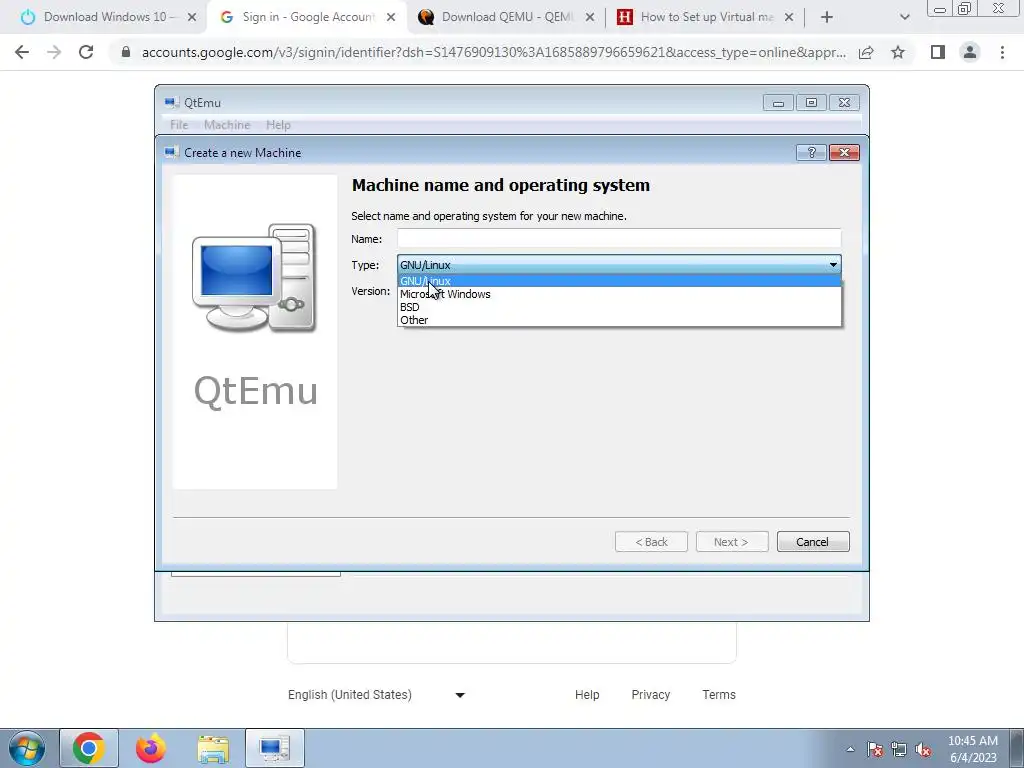Close the Create a new Machine dialog
This screenshot has width=1024, height=768.
point(844,152)
